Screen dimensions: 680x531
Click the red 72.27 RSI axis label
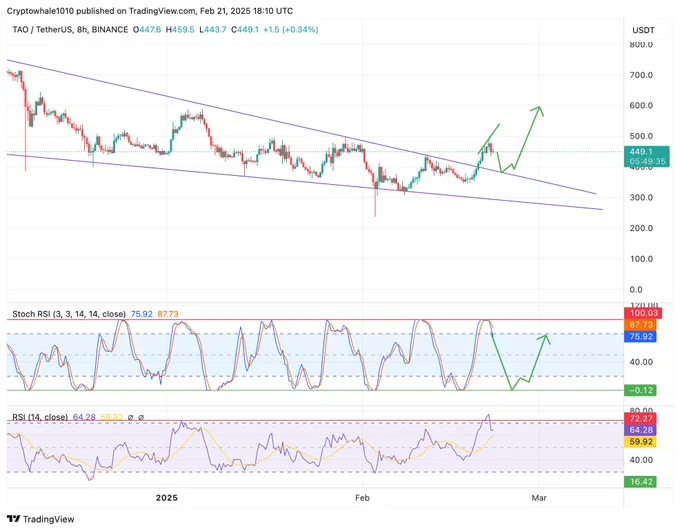[x=640, y=419]
